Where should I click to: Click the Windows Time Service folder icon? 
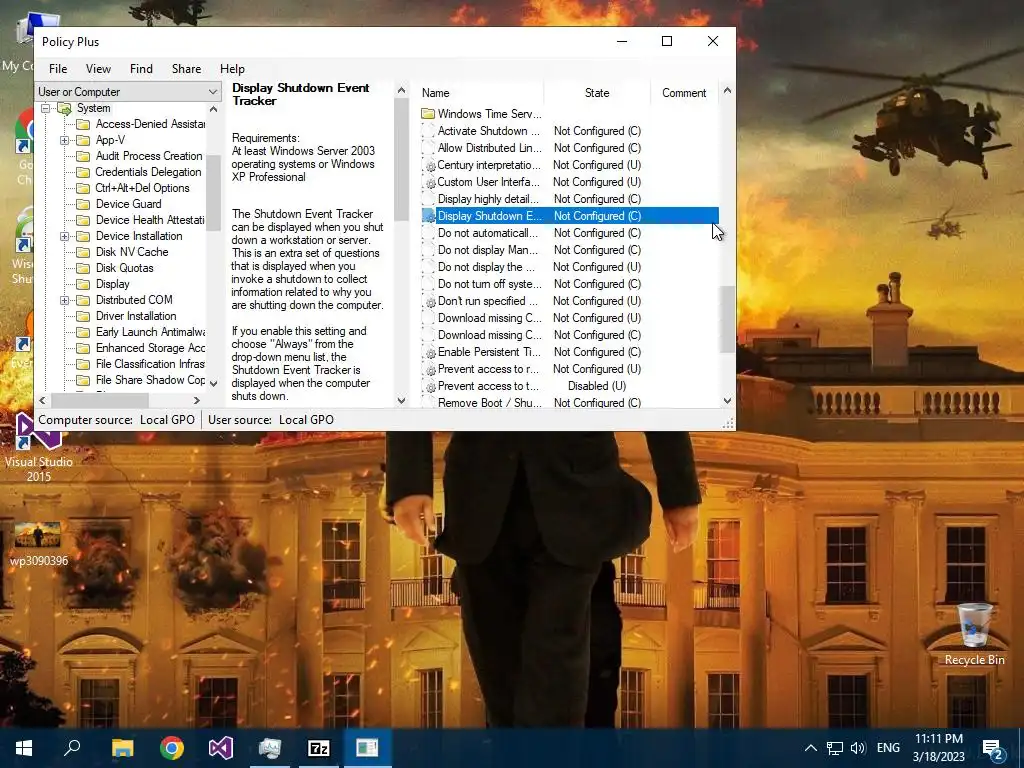pyautogui.click(x=428, y=114)
